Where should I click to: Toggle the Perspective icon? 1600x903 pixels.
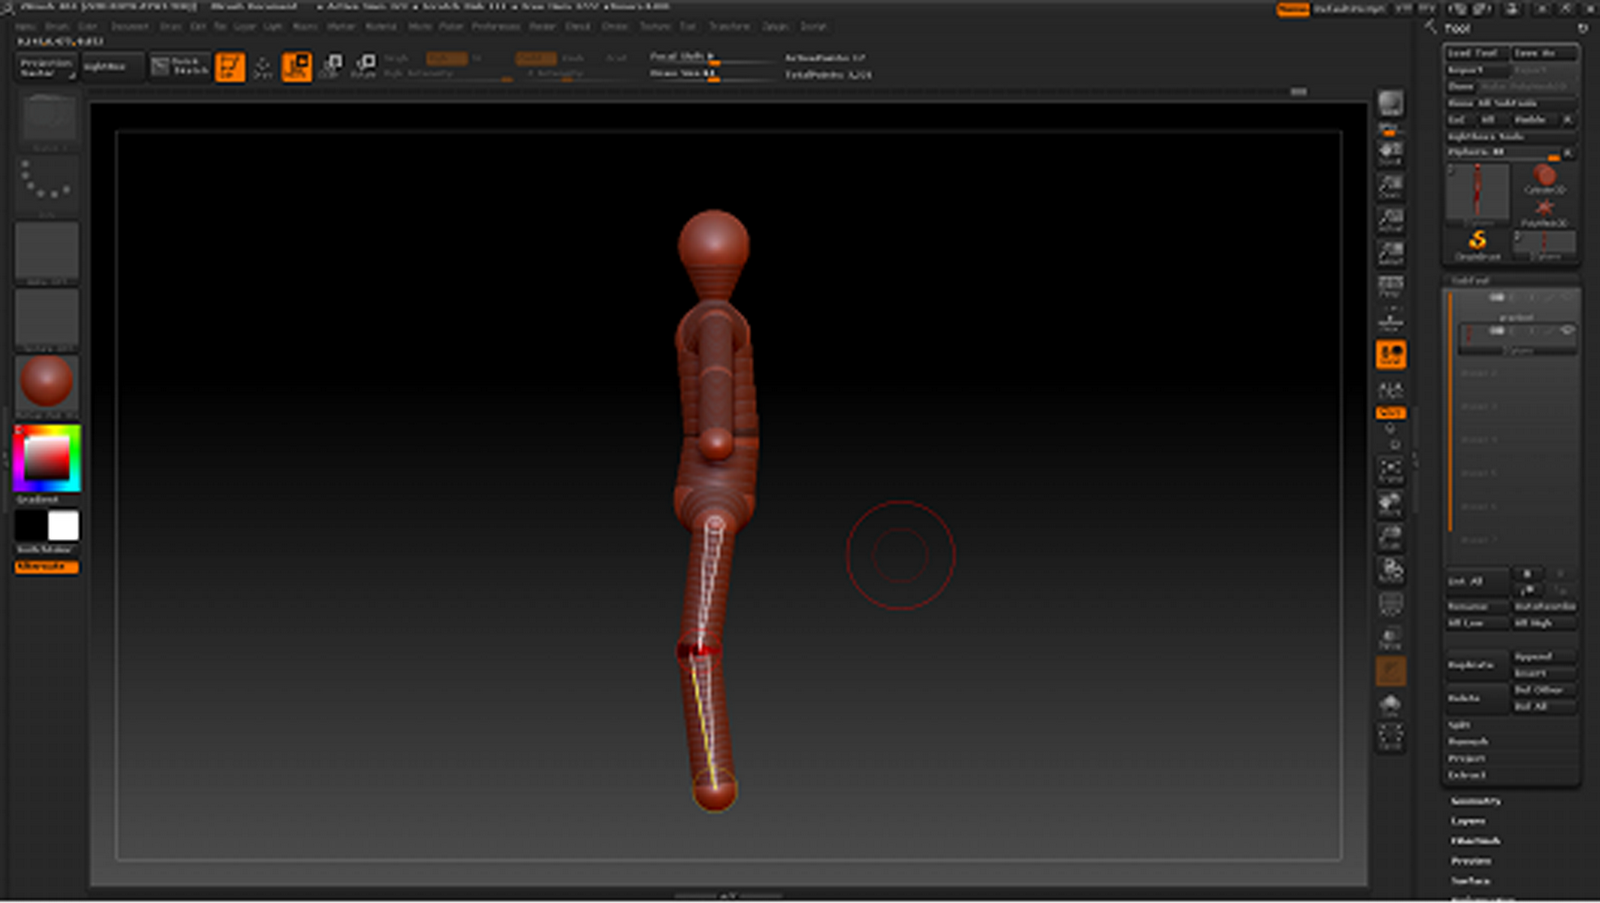pyautogui.click(x=1390, y=286)
